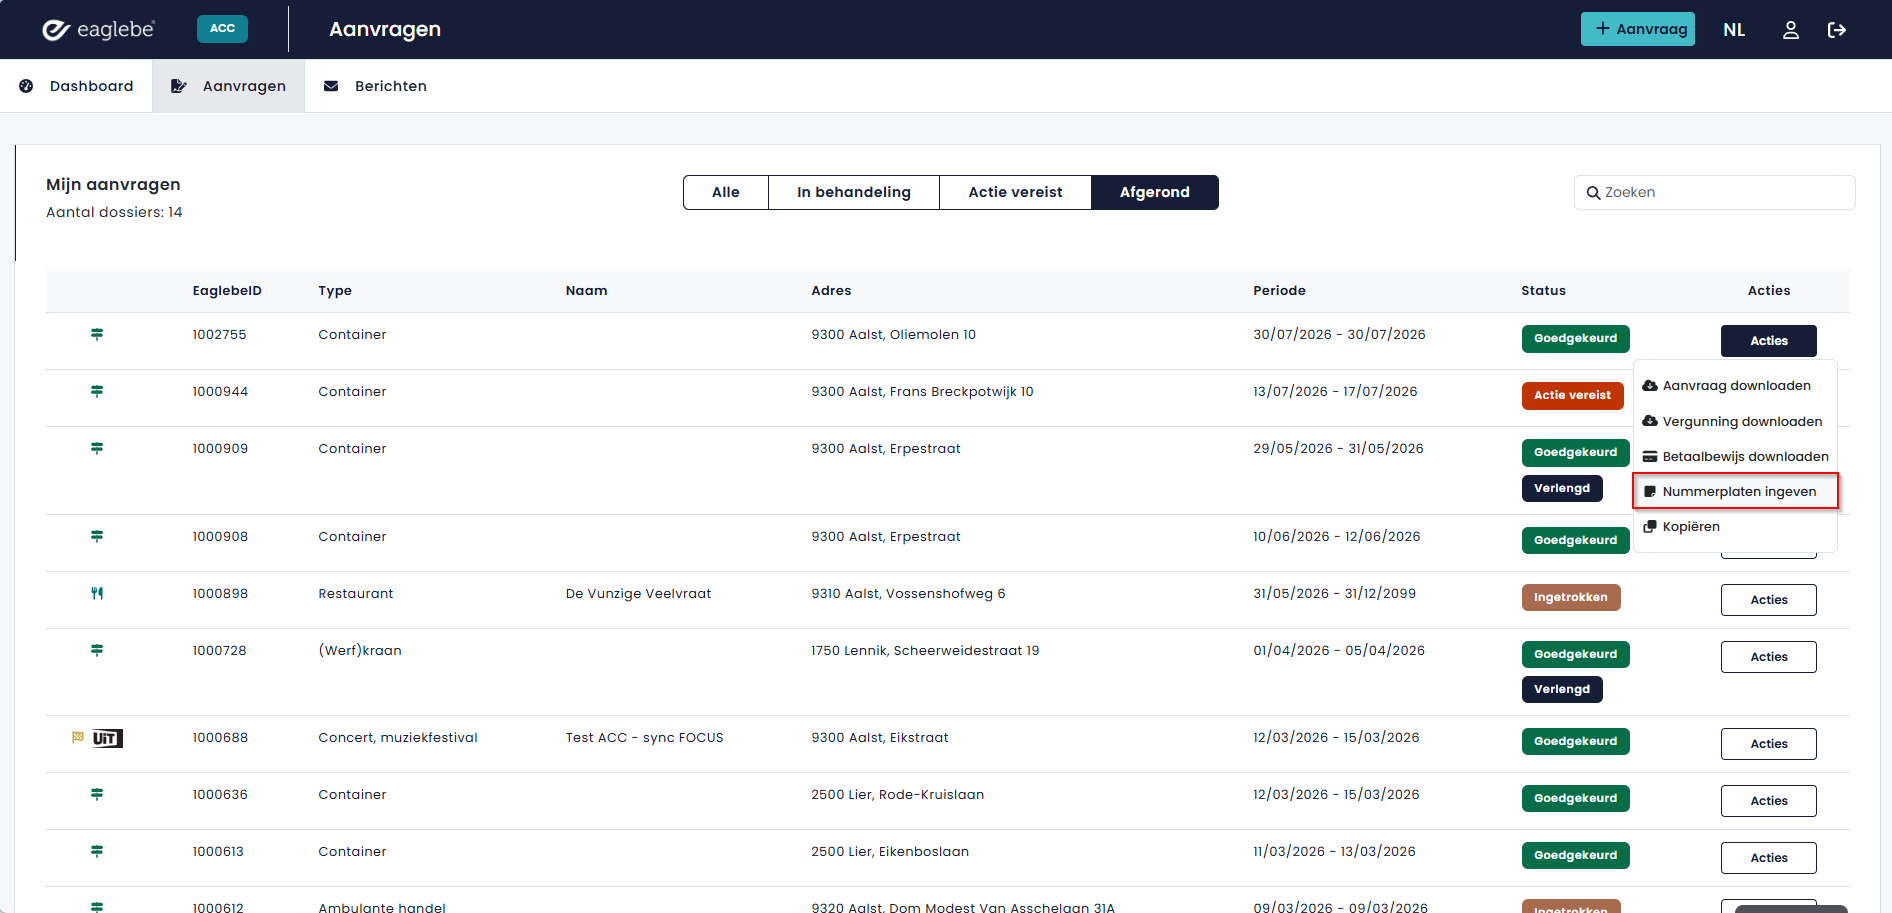Switch to the Dashboard tab
The height and width of the screenshot is (913, 1892).
point(76,86)
